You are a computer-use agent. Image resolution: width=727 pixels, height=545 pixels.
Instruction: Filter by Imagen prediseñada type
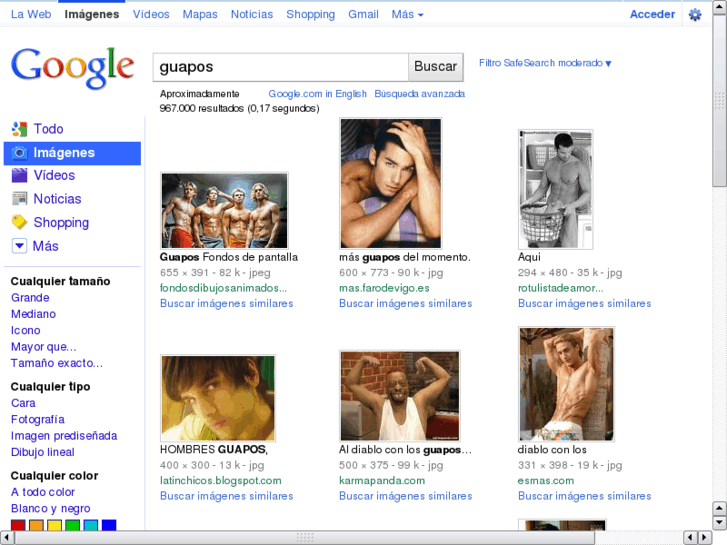pos(64,436)
